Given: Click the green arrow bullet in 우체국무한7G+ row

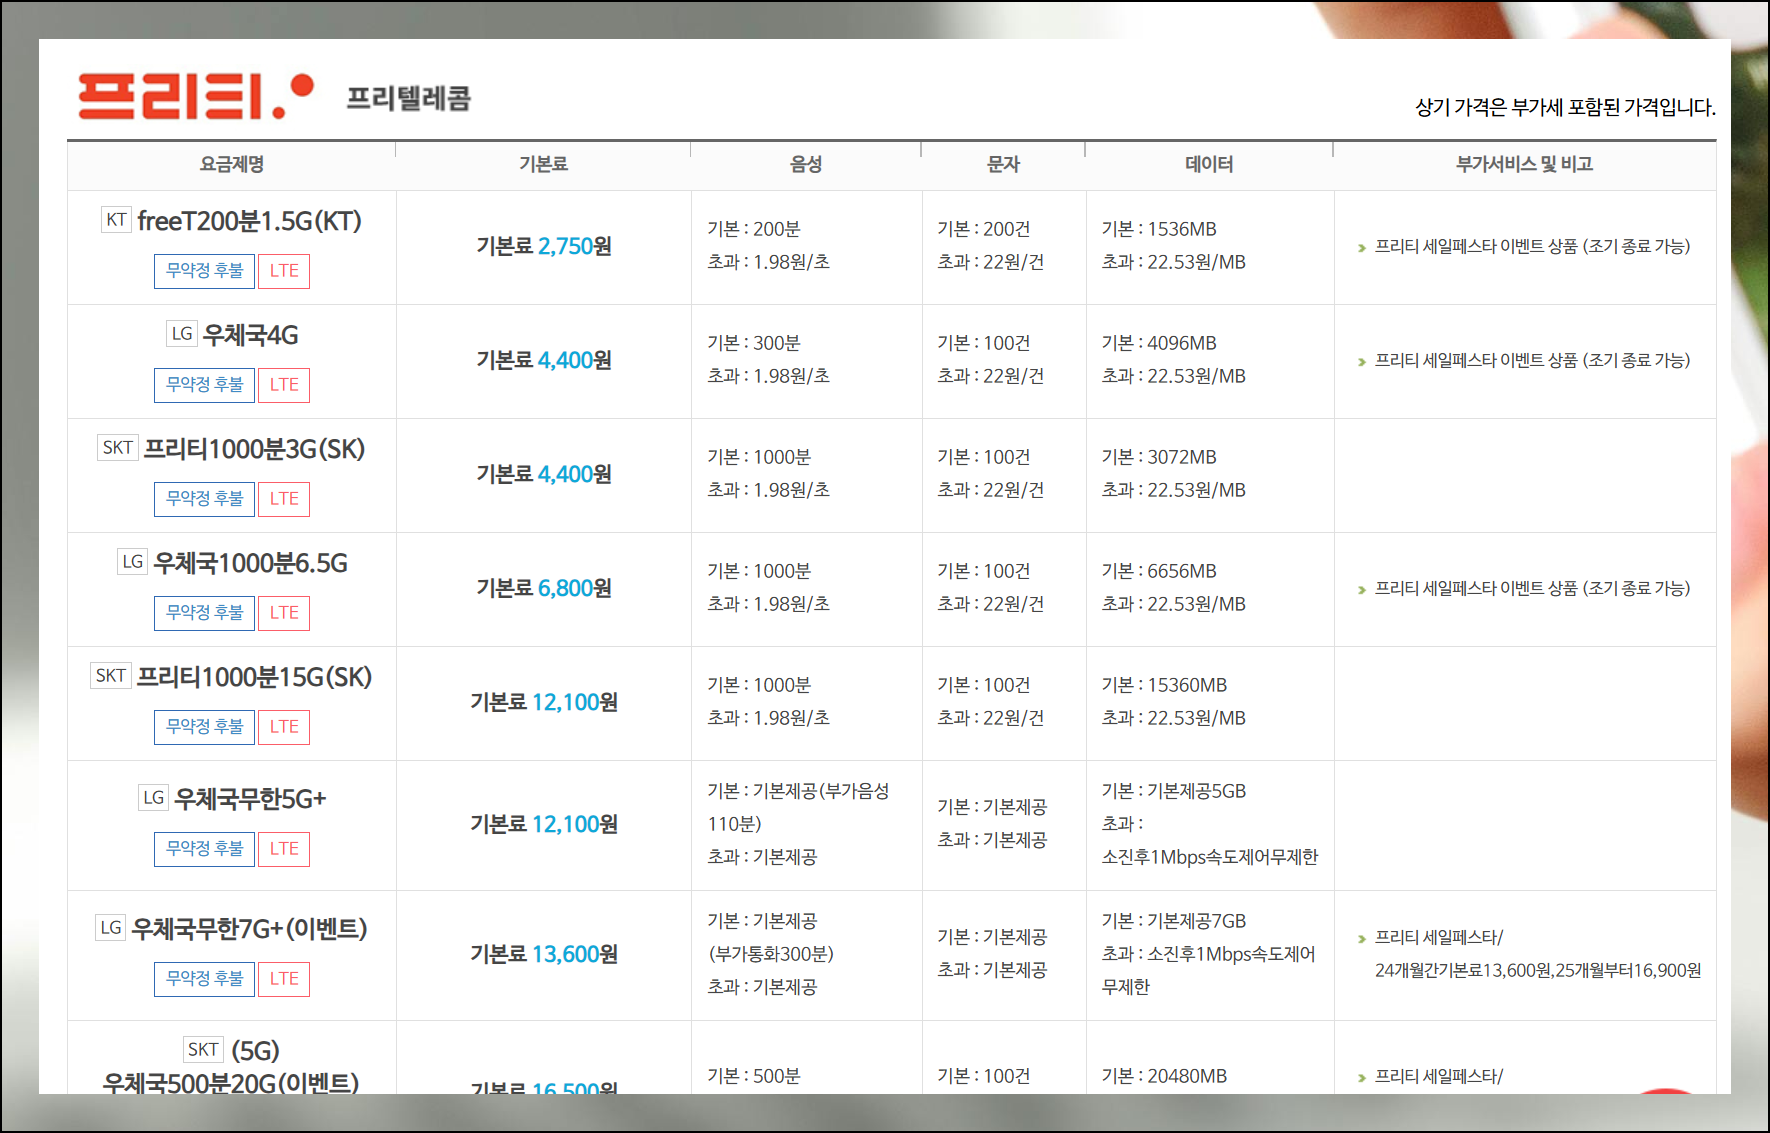Looking at the screenshot, I should [x=1362, y=939].
